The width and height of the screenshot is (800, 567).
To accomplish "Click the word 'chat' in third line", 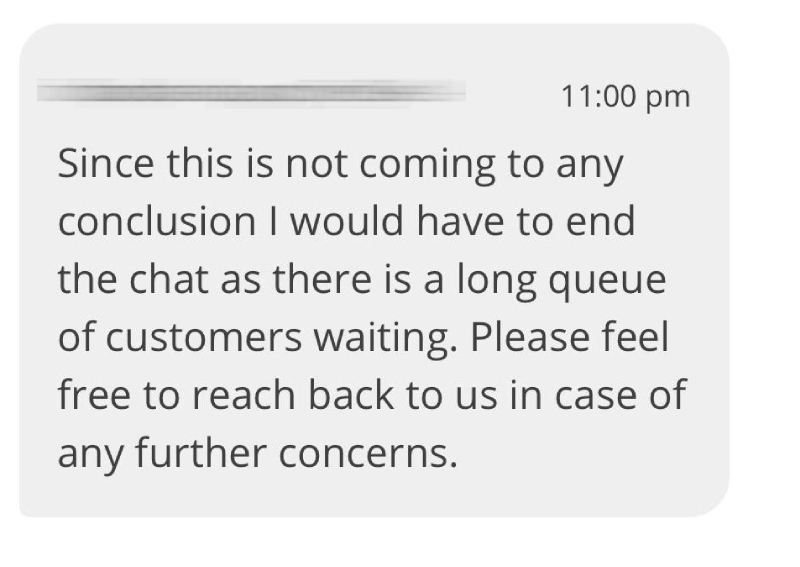I will click(169, 279).
